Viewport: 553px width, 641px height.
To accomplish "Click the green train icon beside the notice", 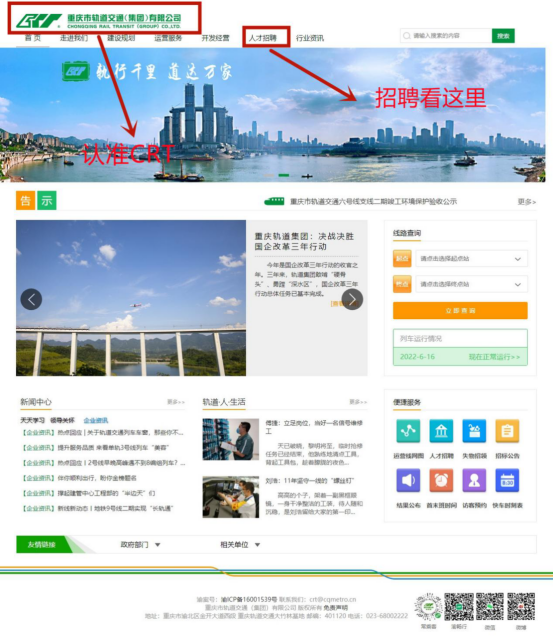I will [274, 201].
